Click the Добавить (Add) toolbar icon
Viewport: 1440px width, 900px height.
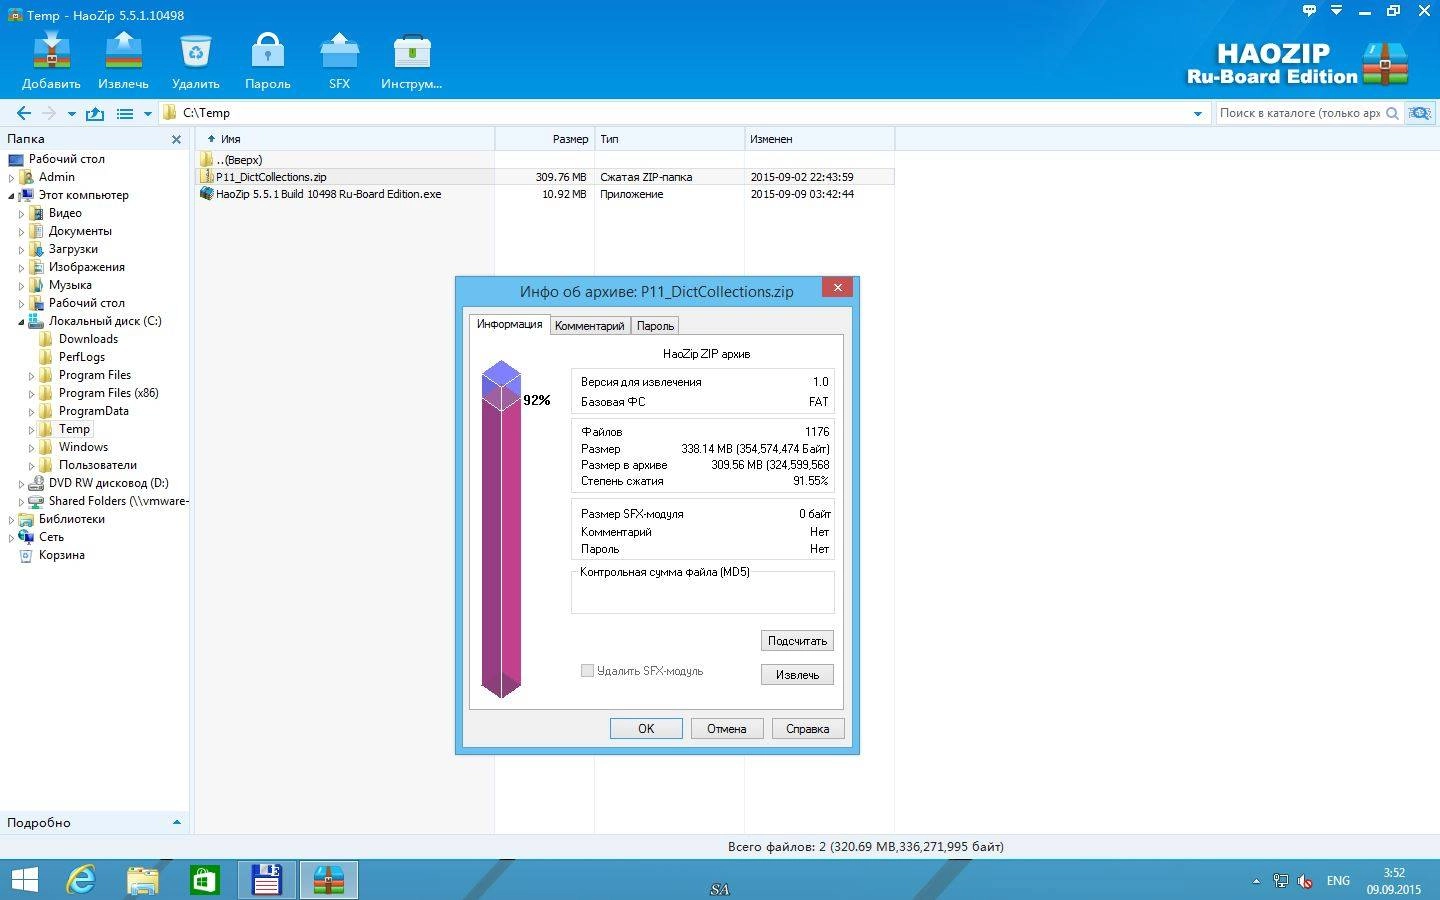click(51, 60)
